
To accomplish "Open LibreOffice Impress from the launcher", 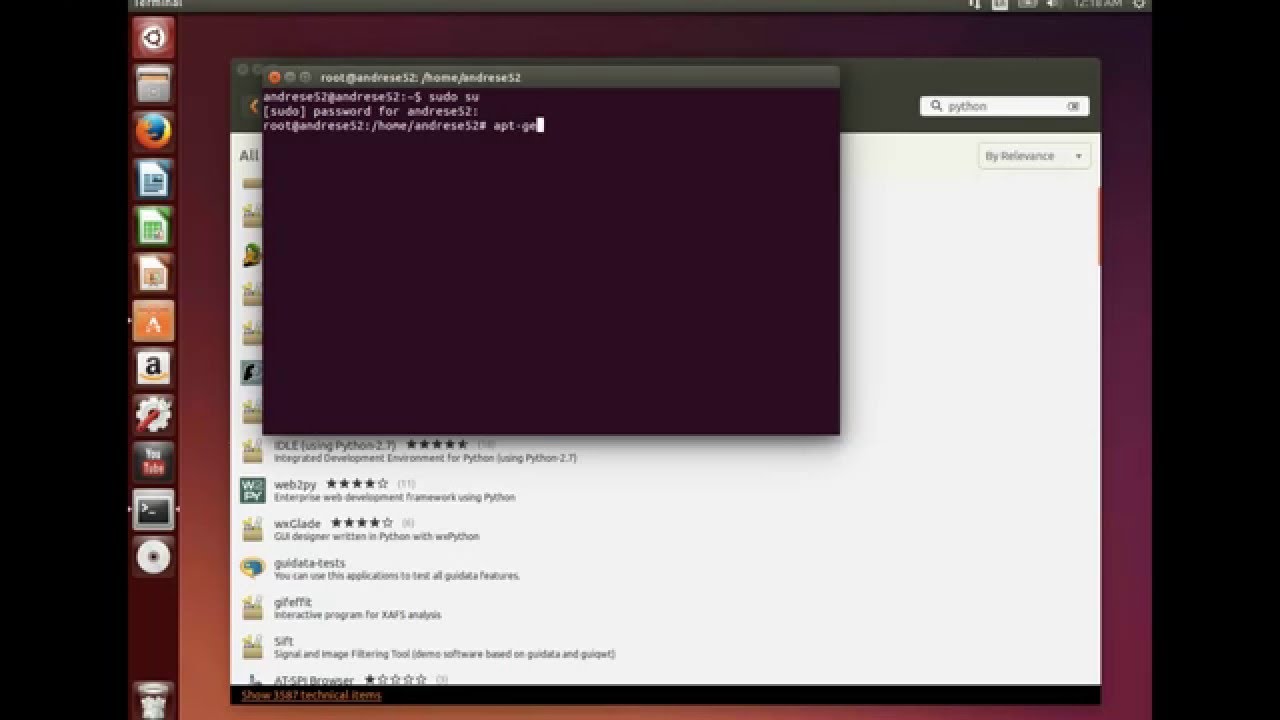I will pyautogui.click(x=153, y=274).
